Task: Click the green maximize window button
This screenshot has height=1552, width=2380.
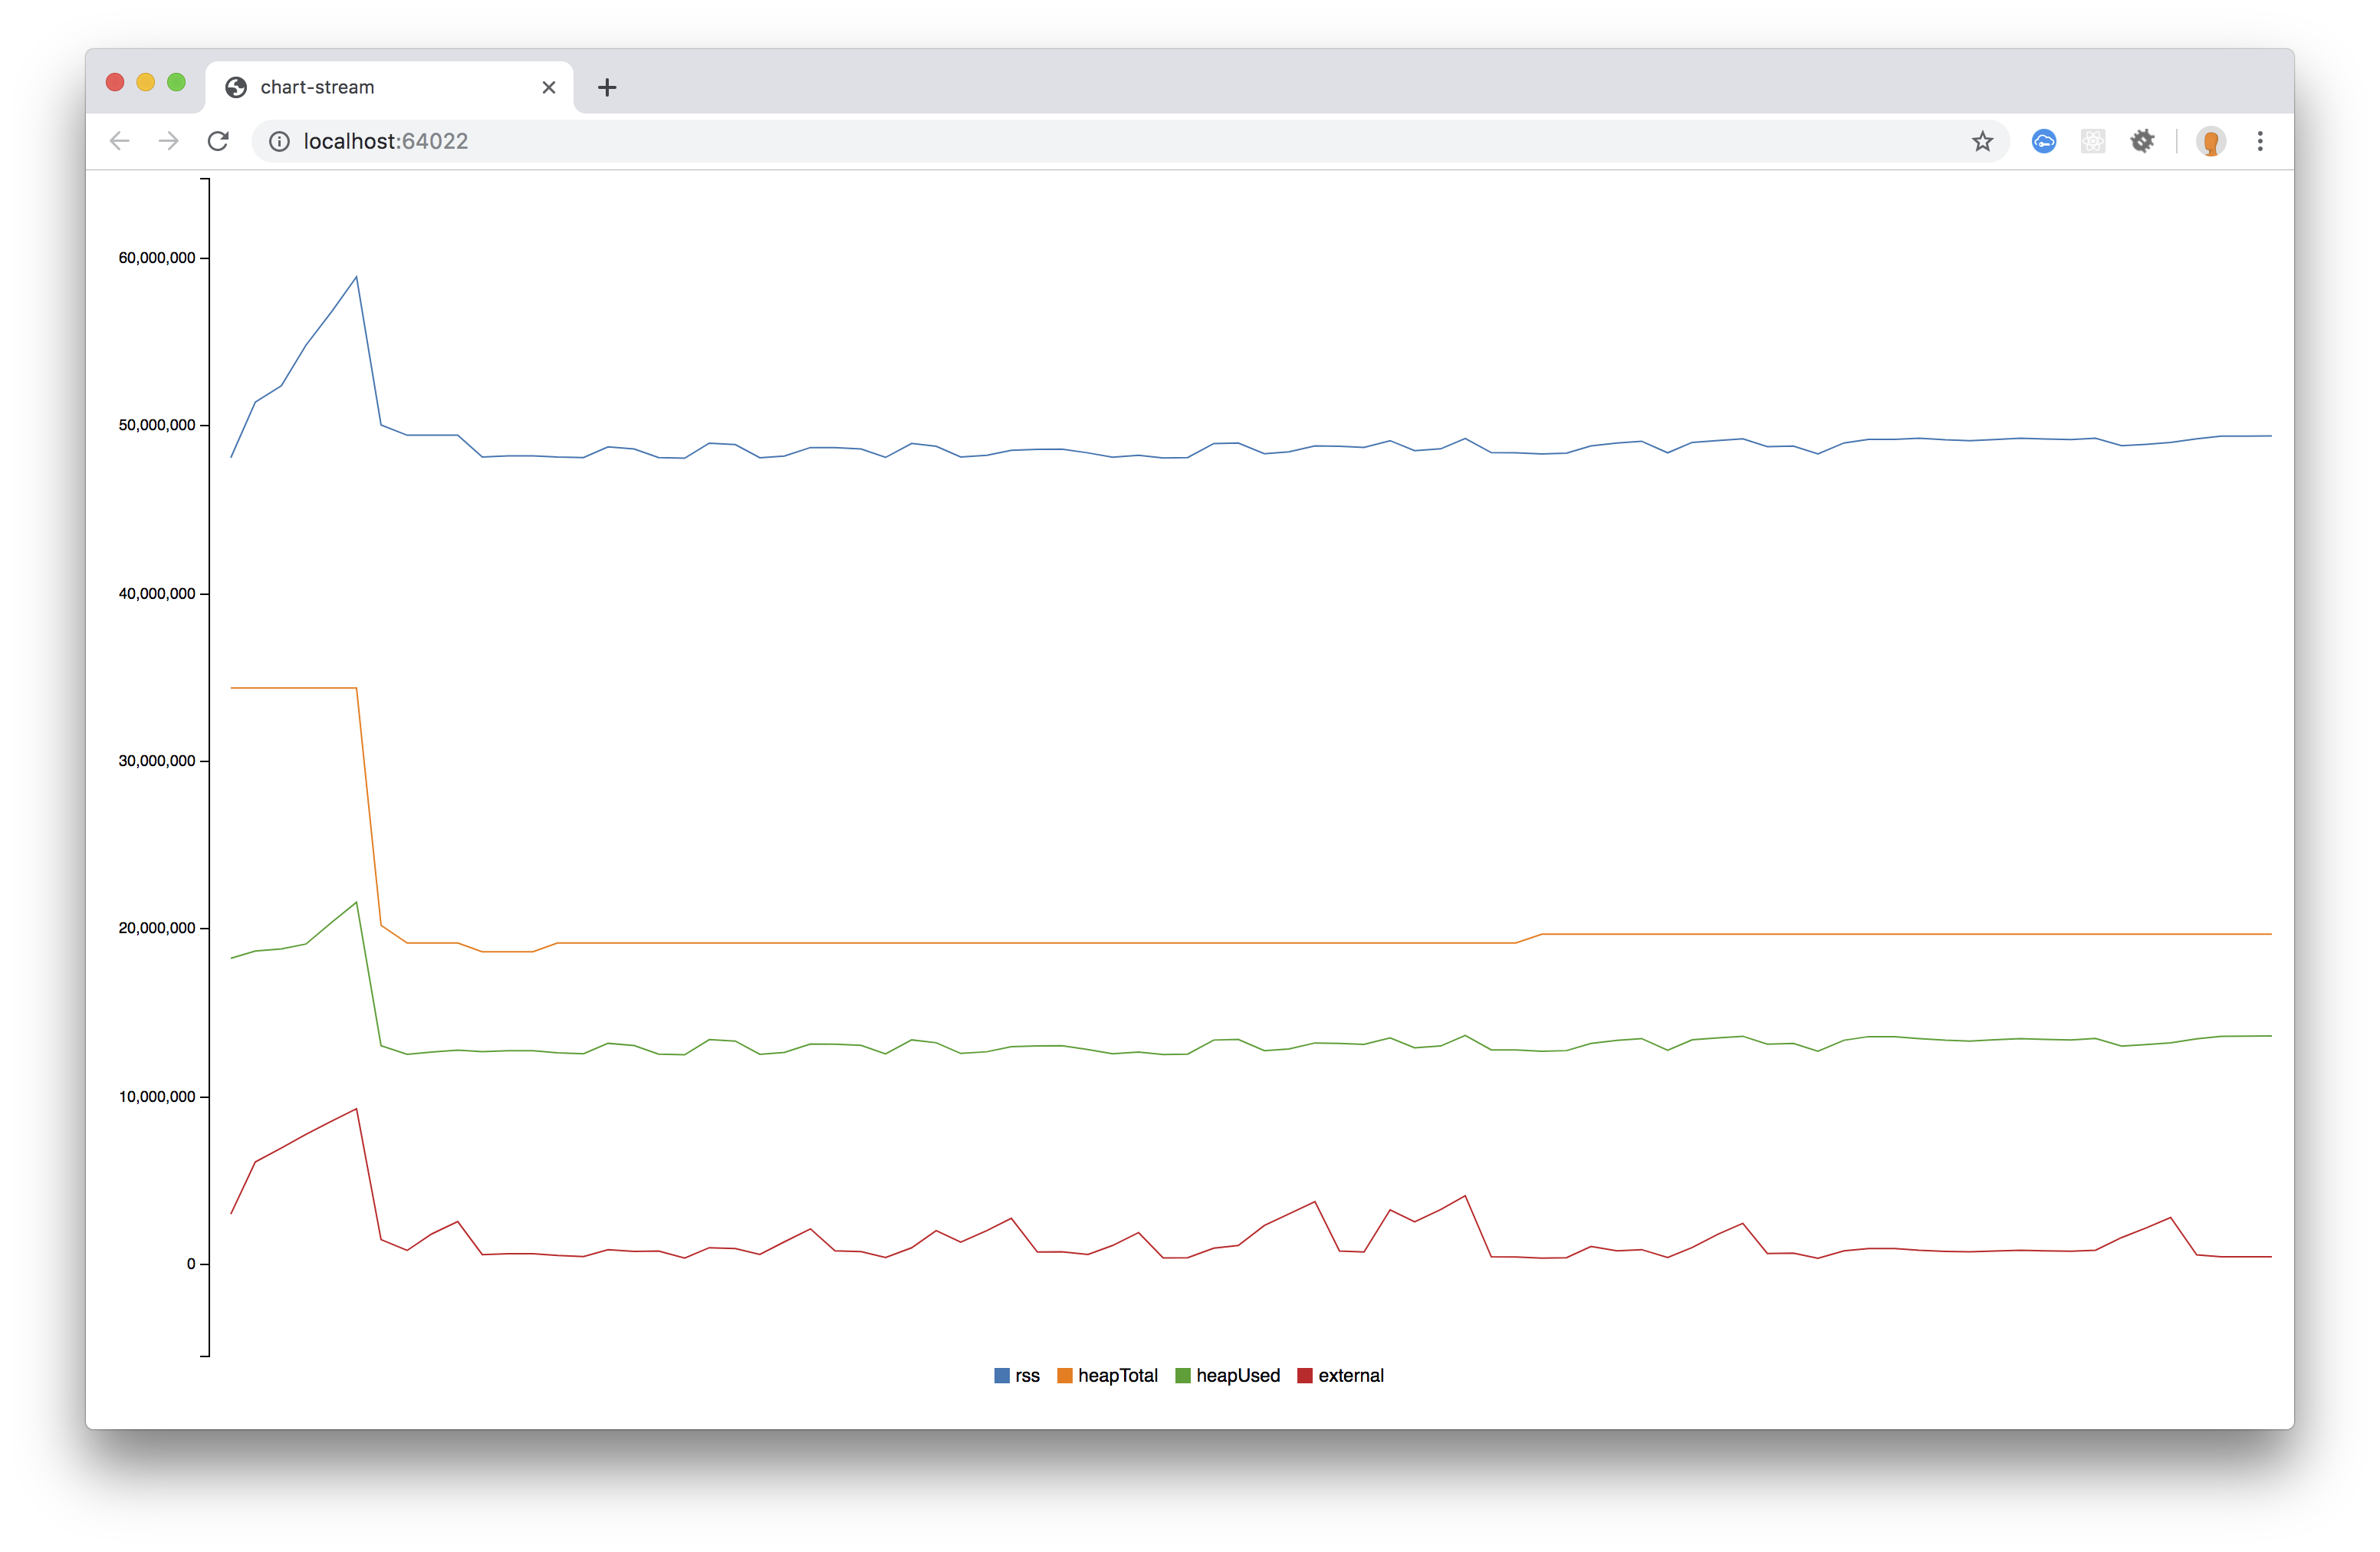Action: (177, 82)
